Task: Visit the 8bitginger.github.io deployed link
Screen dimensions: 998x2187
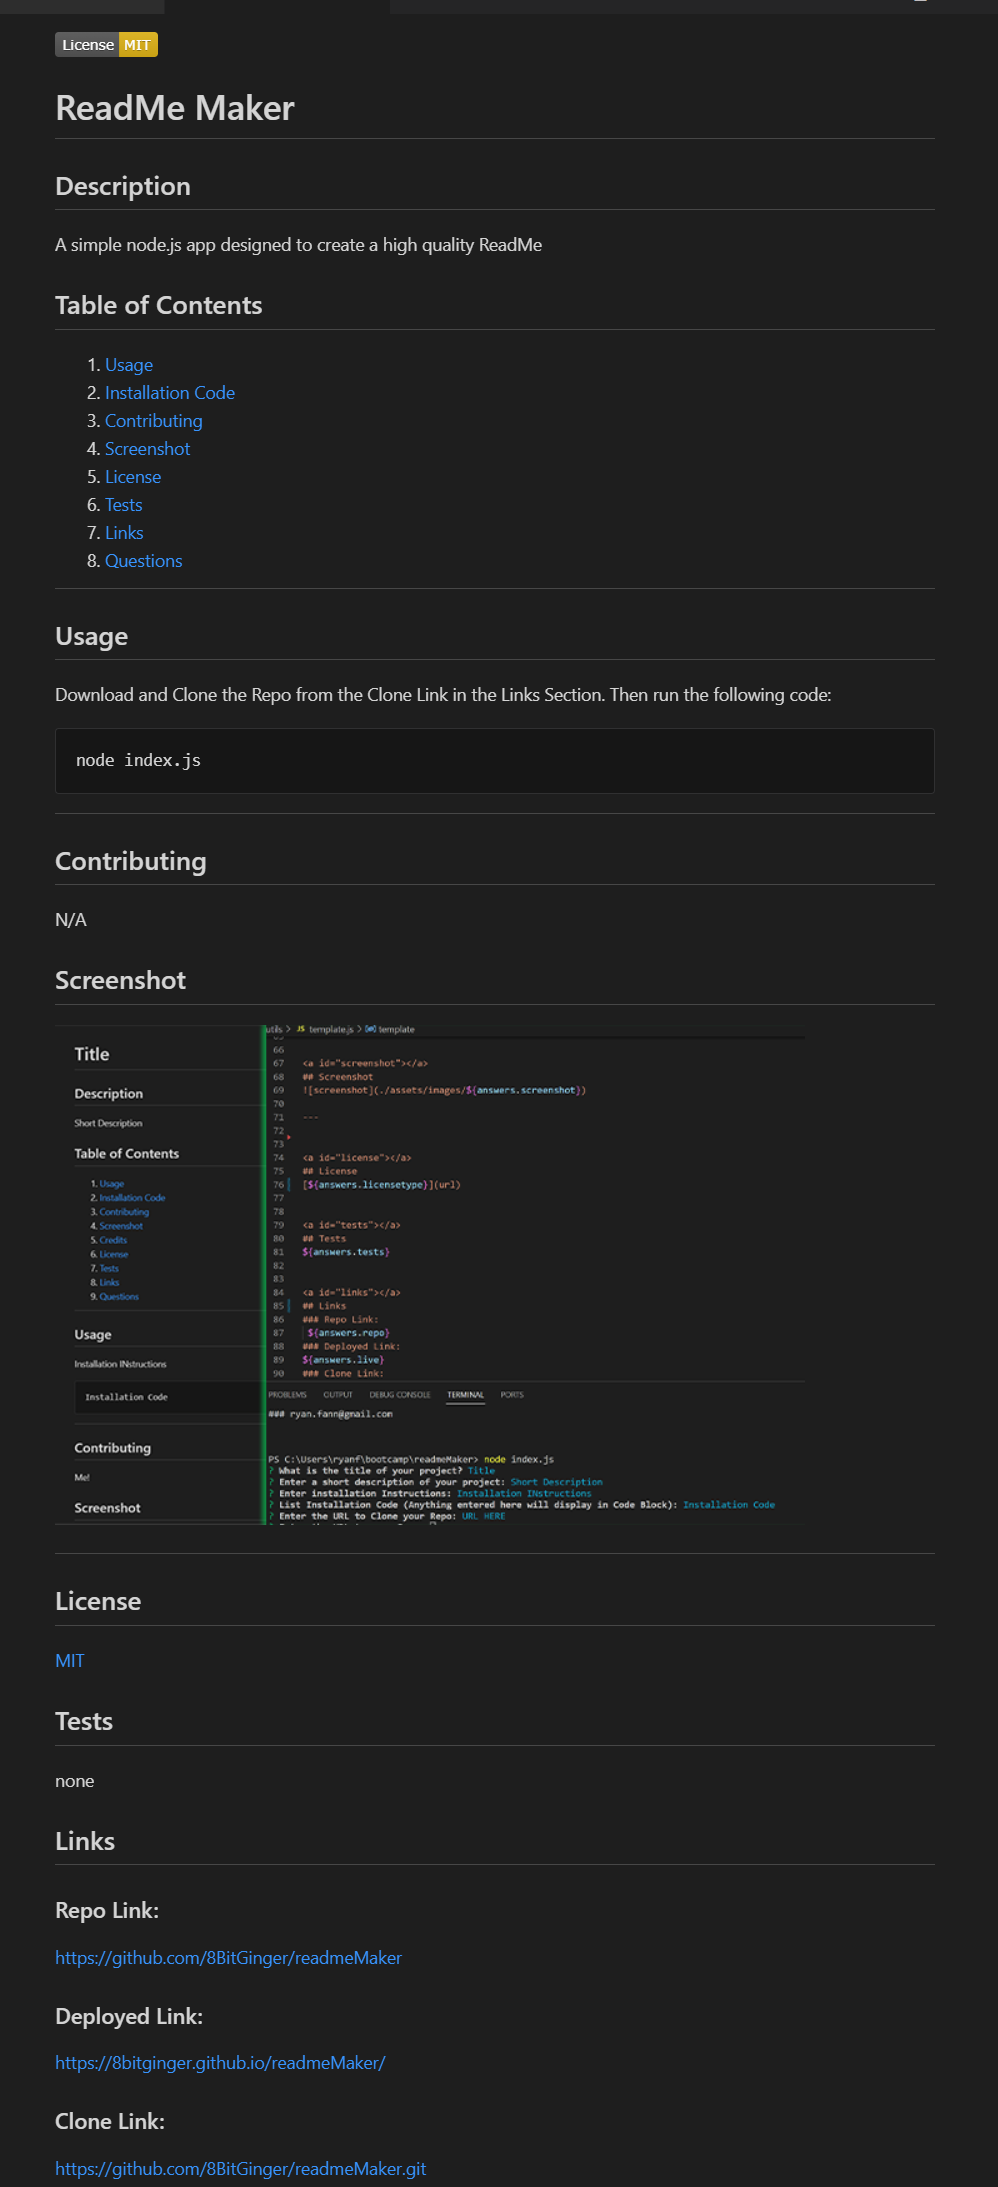Action: (x=220, y=2063)
